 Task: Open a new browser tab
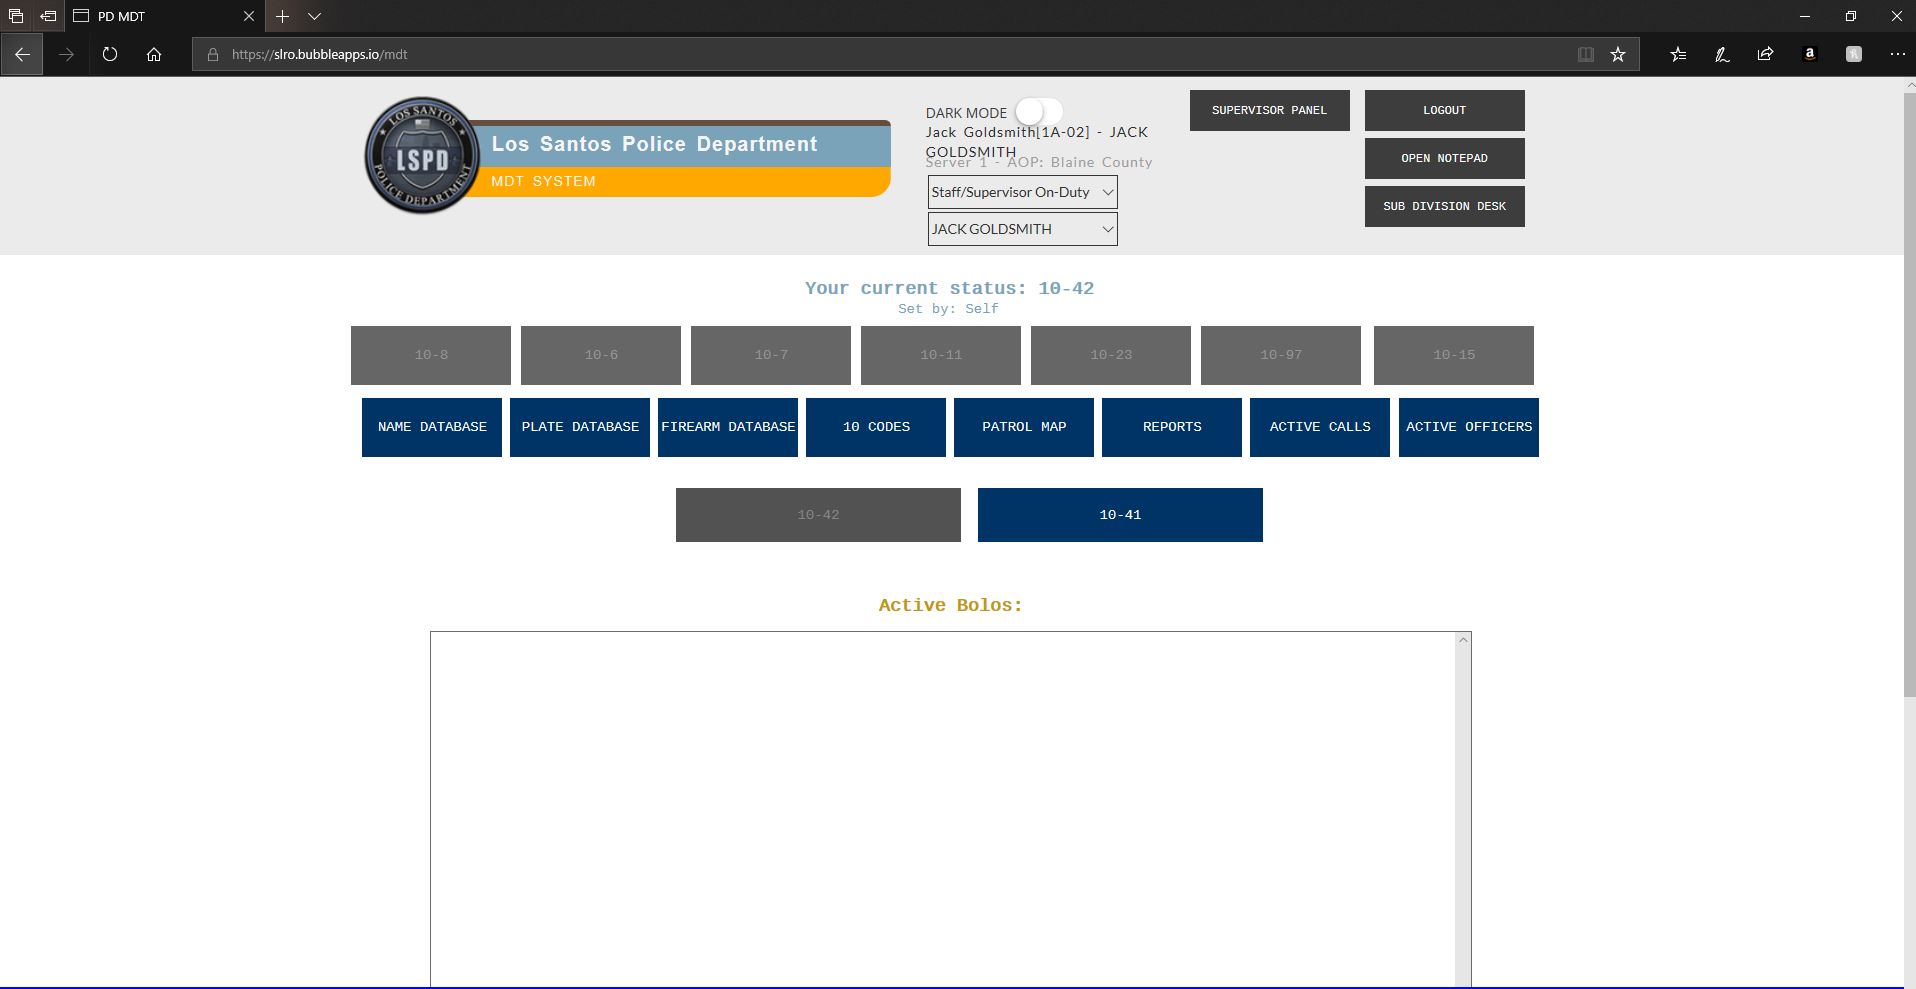point(282,16)
